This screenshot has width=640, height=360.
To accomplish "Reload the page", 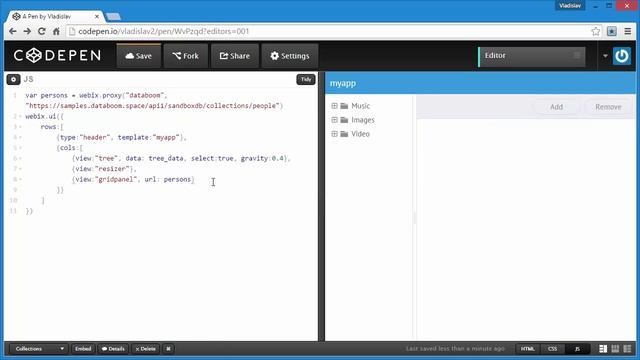I will [42, 31].
